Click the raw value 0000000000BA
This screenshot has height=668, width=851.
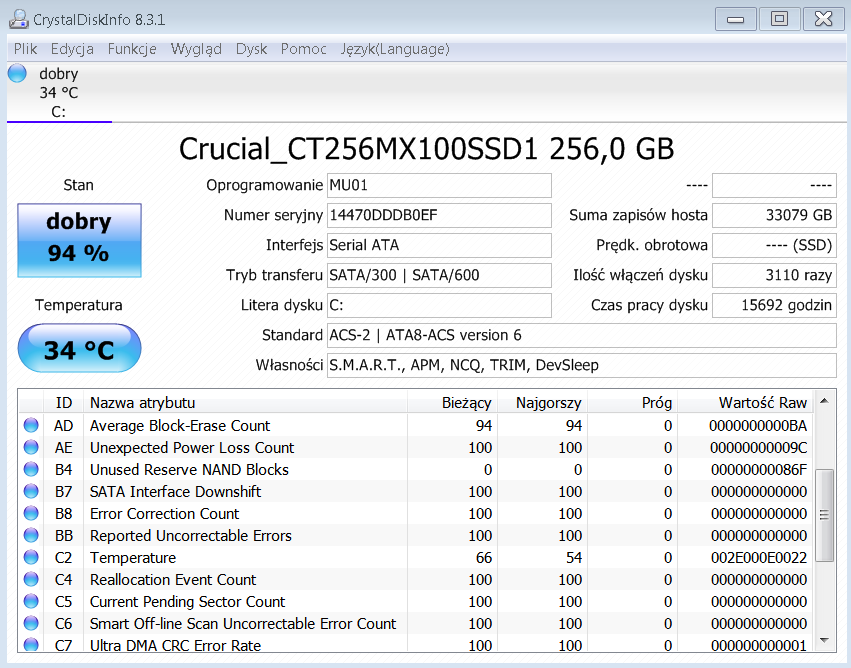click(x=758, y=426)
